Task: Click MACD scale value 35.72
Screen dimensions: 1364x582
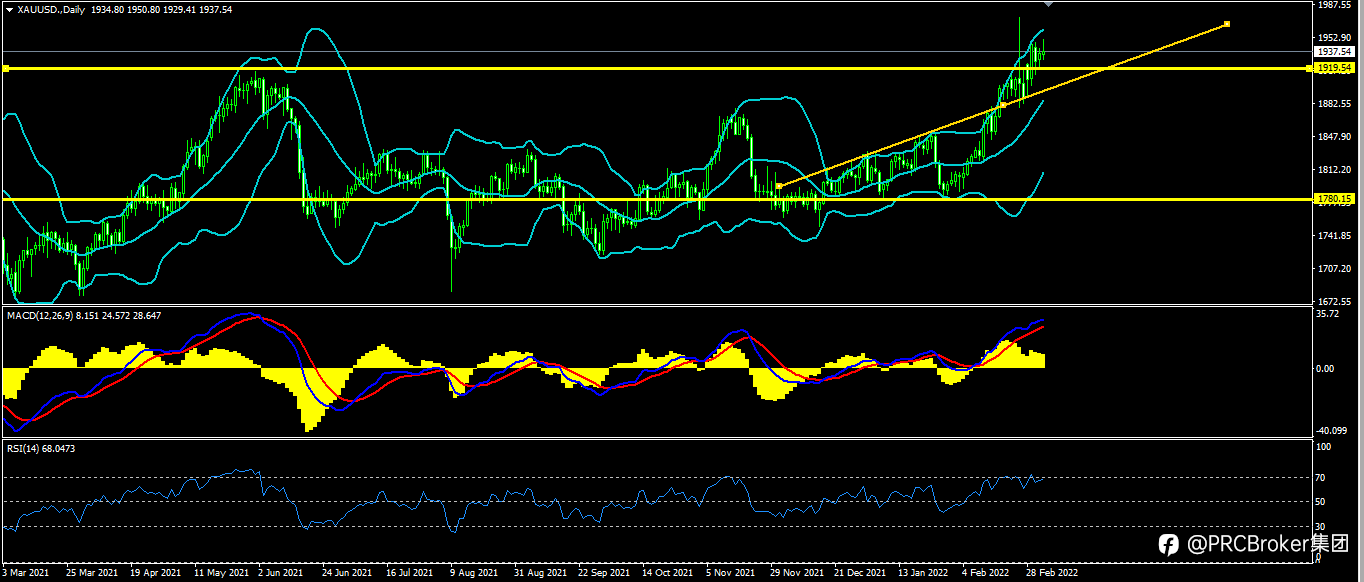Action: 1328,314
